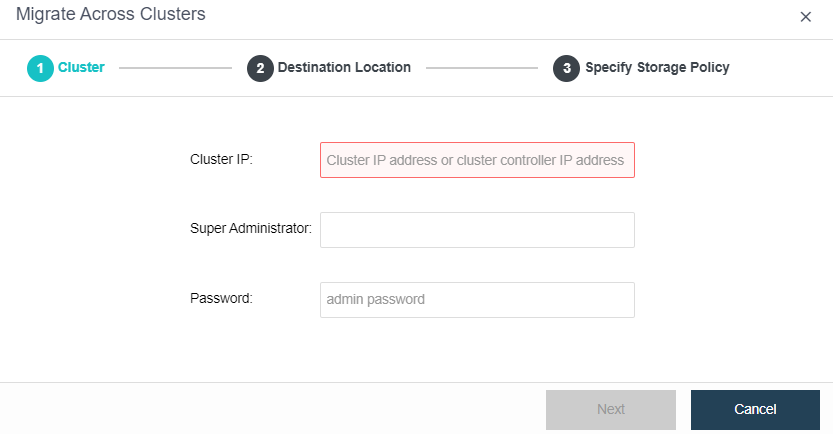Focus the admin password field

[477, 300]
